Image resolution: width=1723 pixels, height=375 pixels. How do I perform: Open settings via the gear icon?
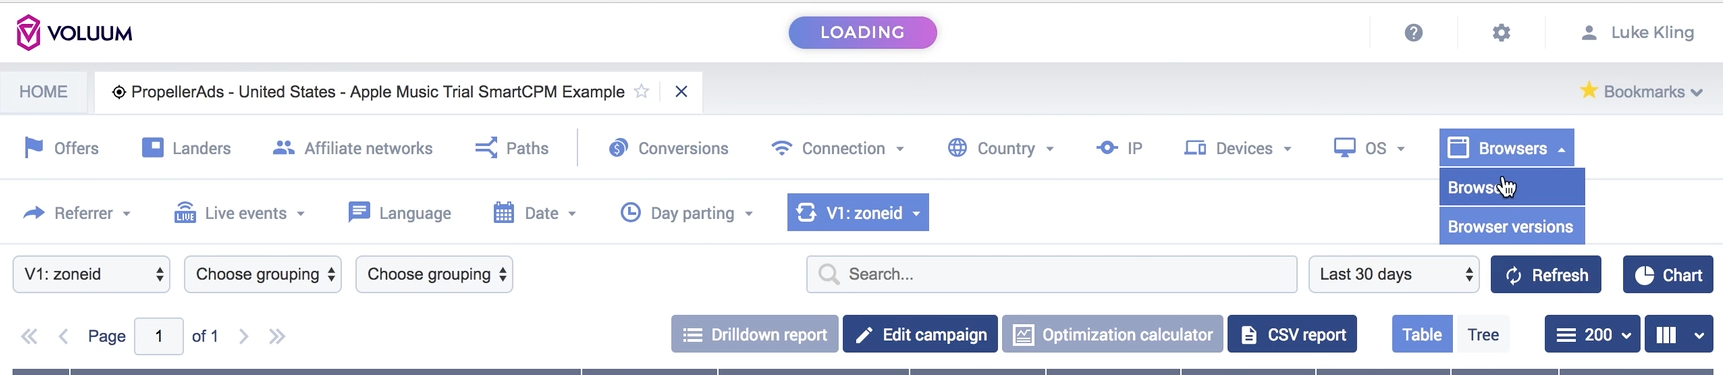click(1501, 33)
